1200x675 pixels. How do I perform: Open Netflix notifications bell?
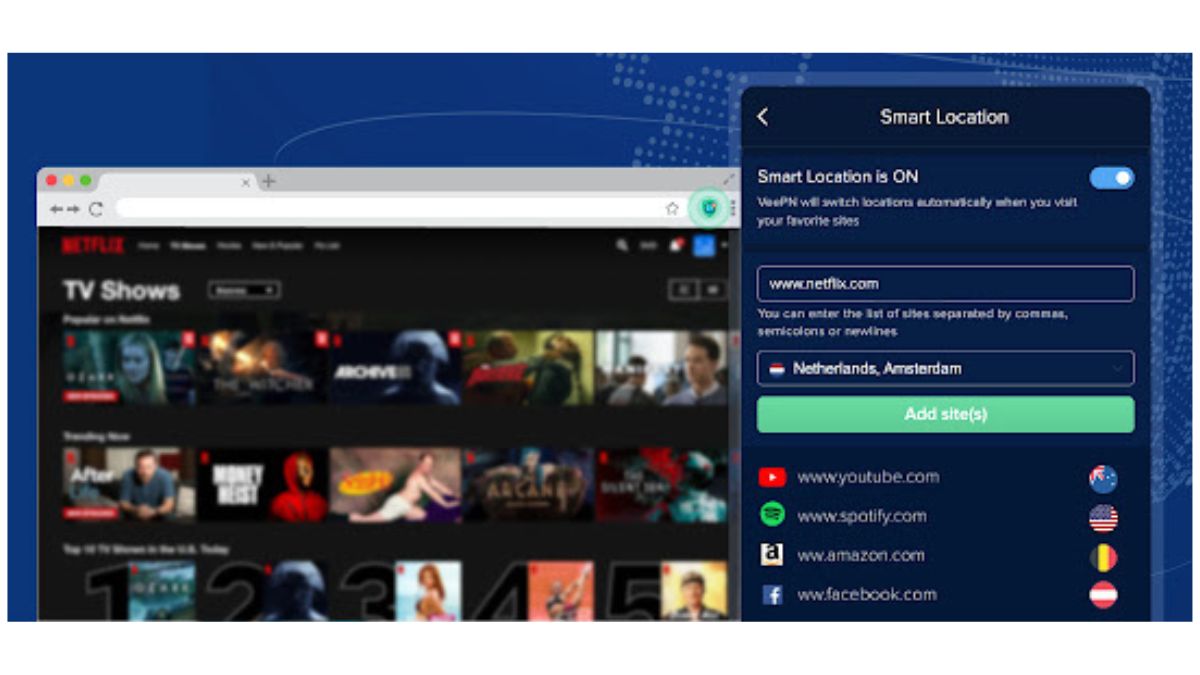click(x=676, y=245)
